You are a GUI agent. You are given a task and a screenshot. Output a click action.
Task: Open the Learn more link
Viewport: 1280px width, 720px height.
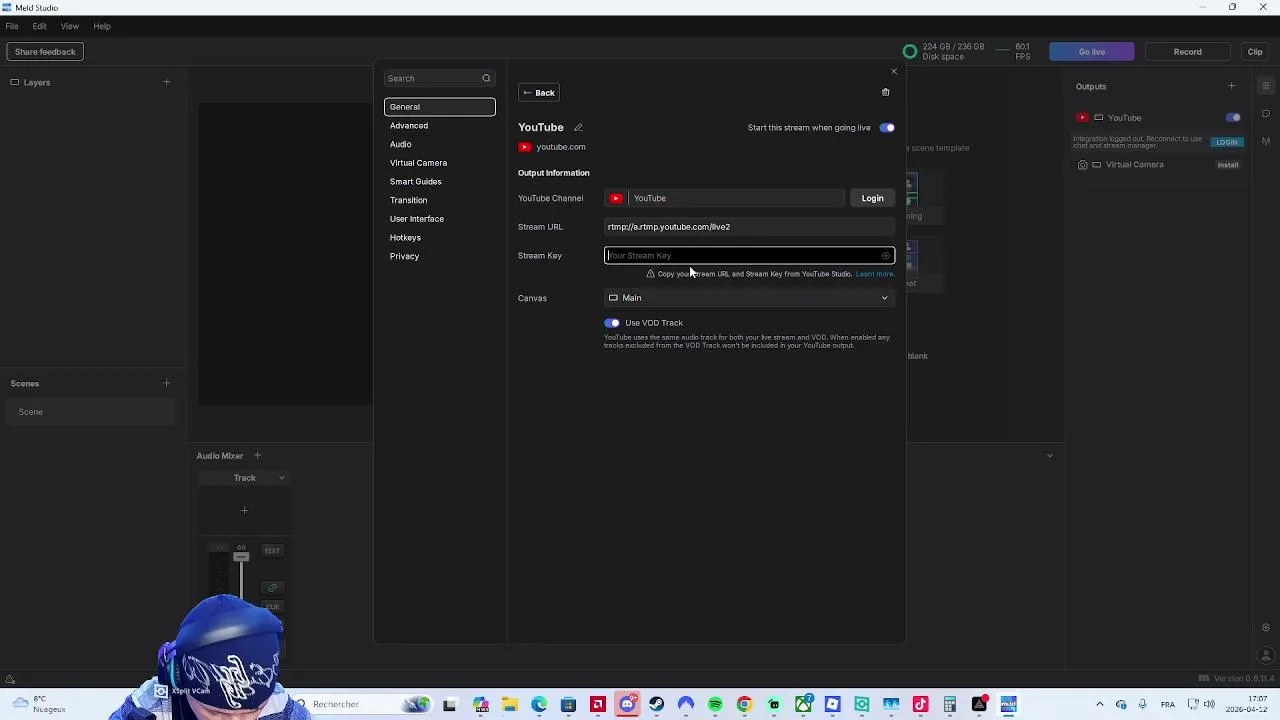coord(874,274)
